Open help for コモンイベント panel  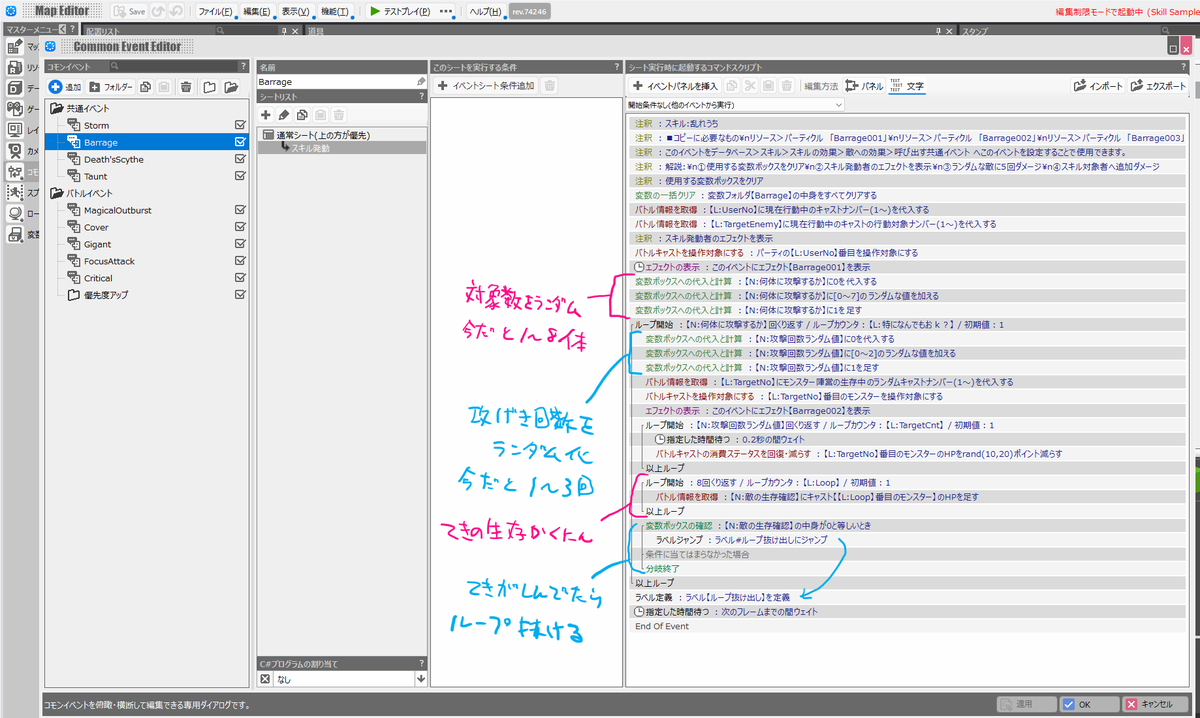pyautogui.click(x=243, y=66)
